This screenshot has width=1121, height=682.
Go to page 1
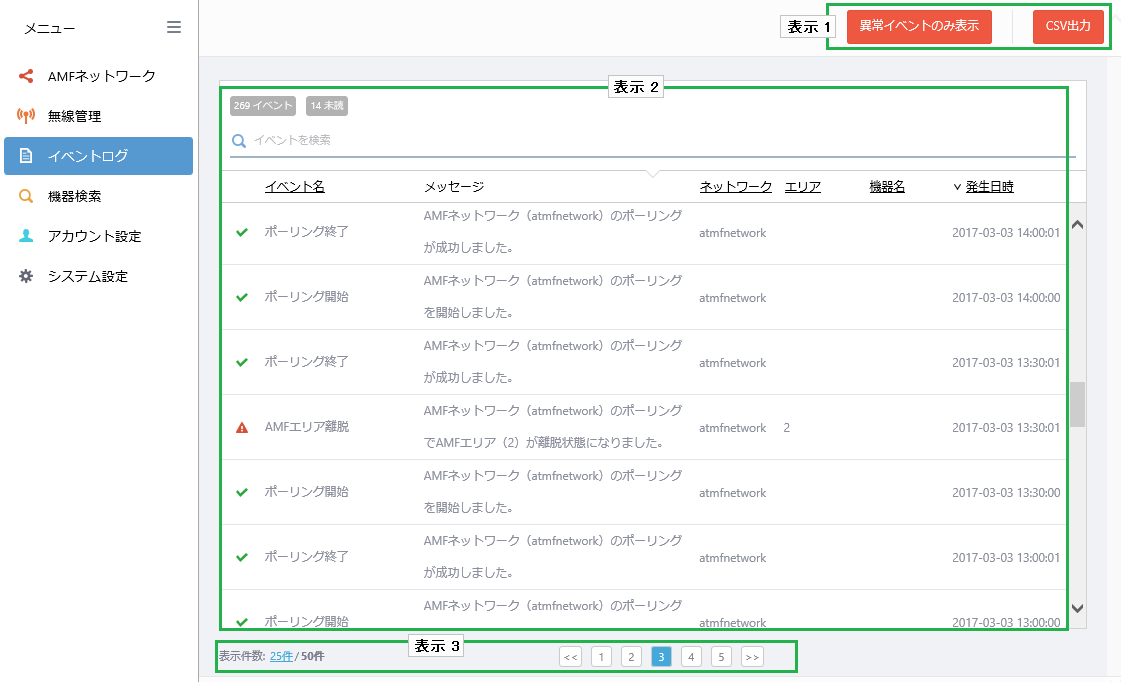(601, 657)
